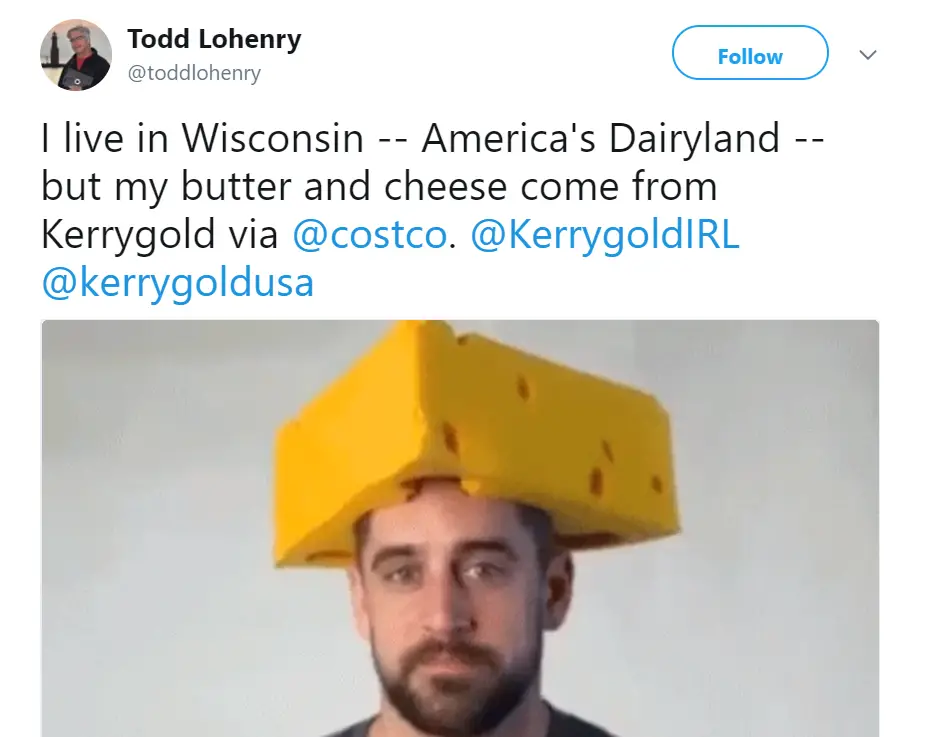Click the words 'come from' in the tweet
Viewport: 938px width, 737px height.
(619, 186)
